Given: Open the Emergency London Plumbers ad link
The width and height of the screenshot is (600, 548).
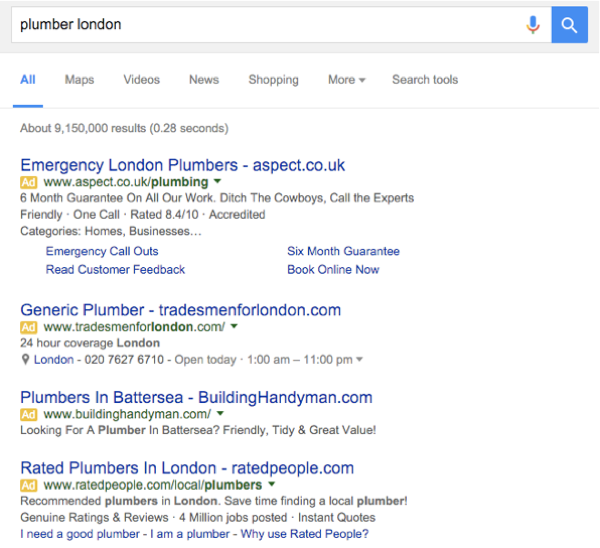Looking at the screenshot, I should [183, 165].
